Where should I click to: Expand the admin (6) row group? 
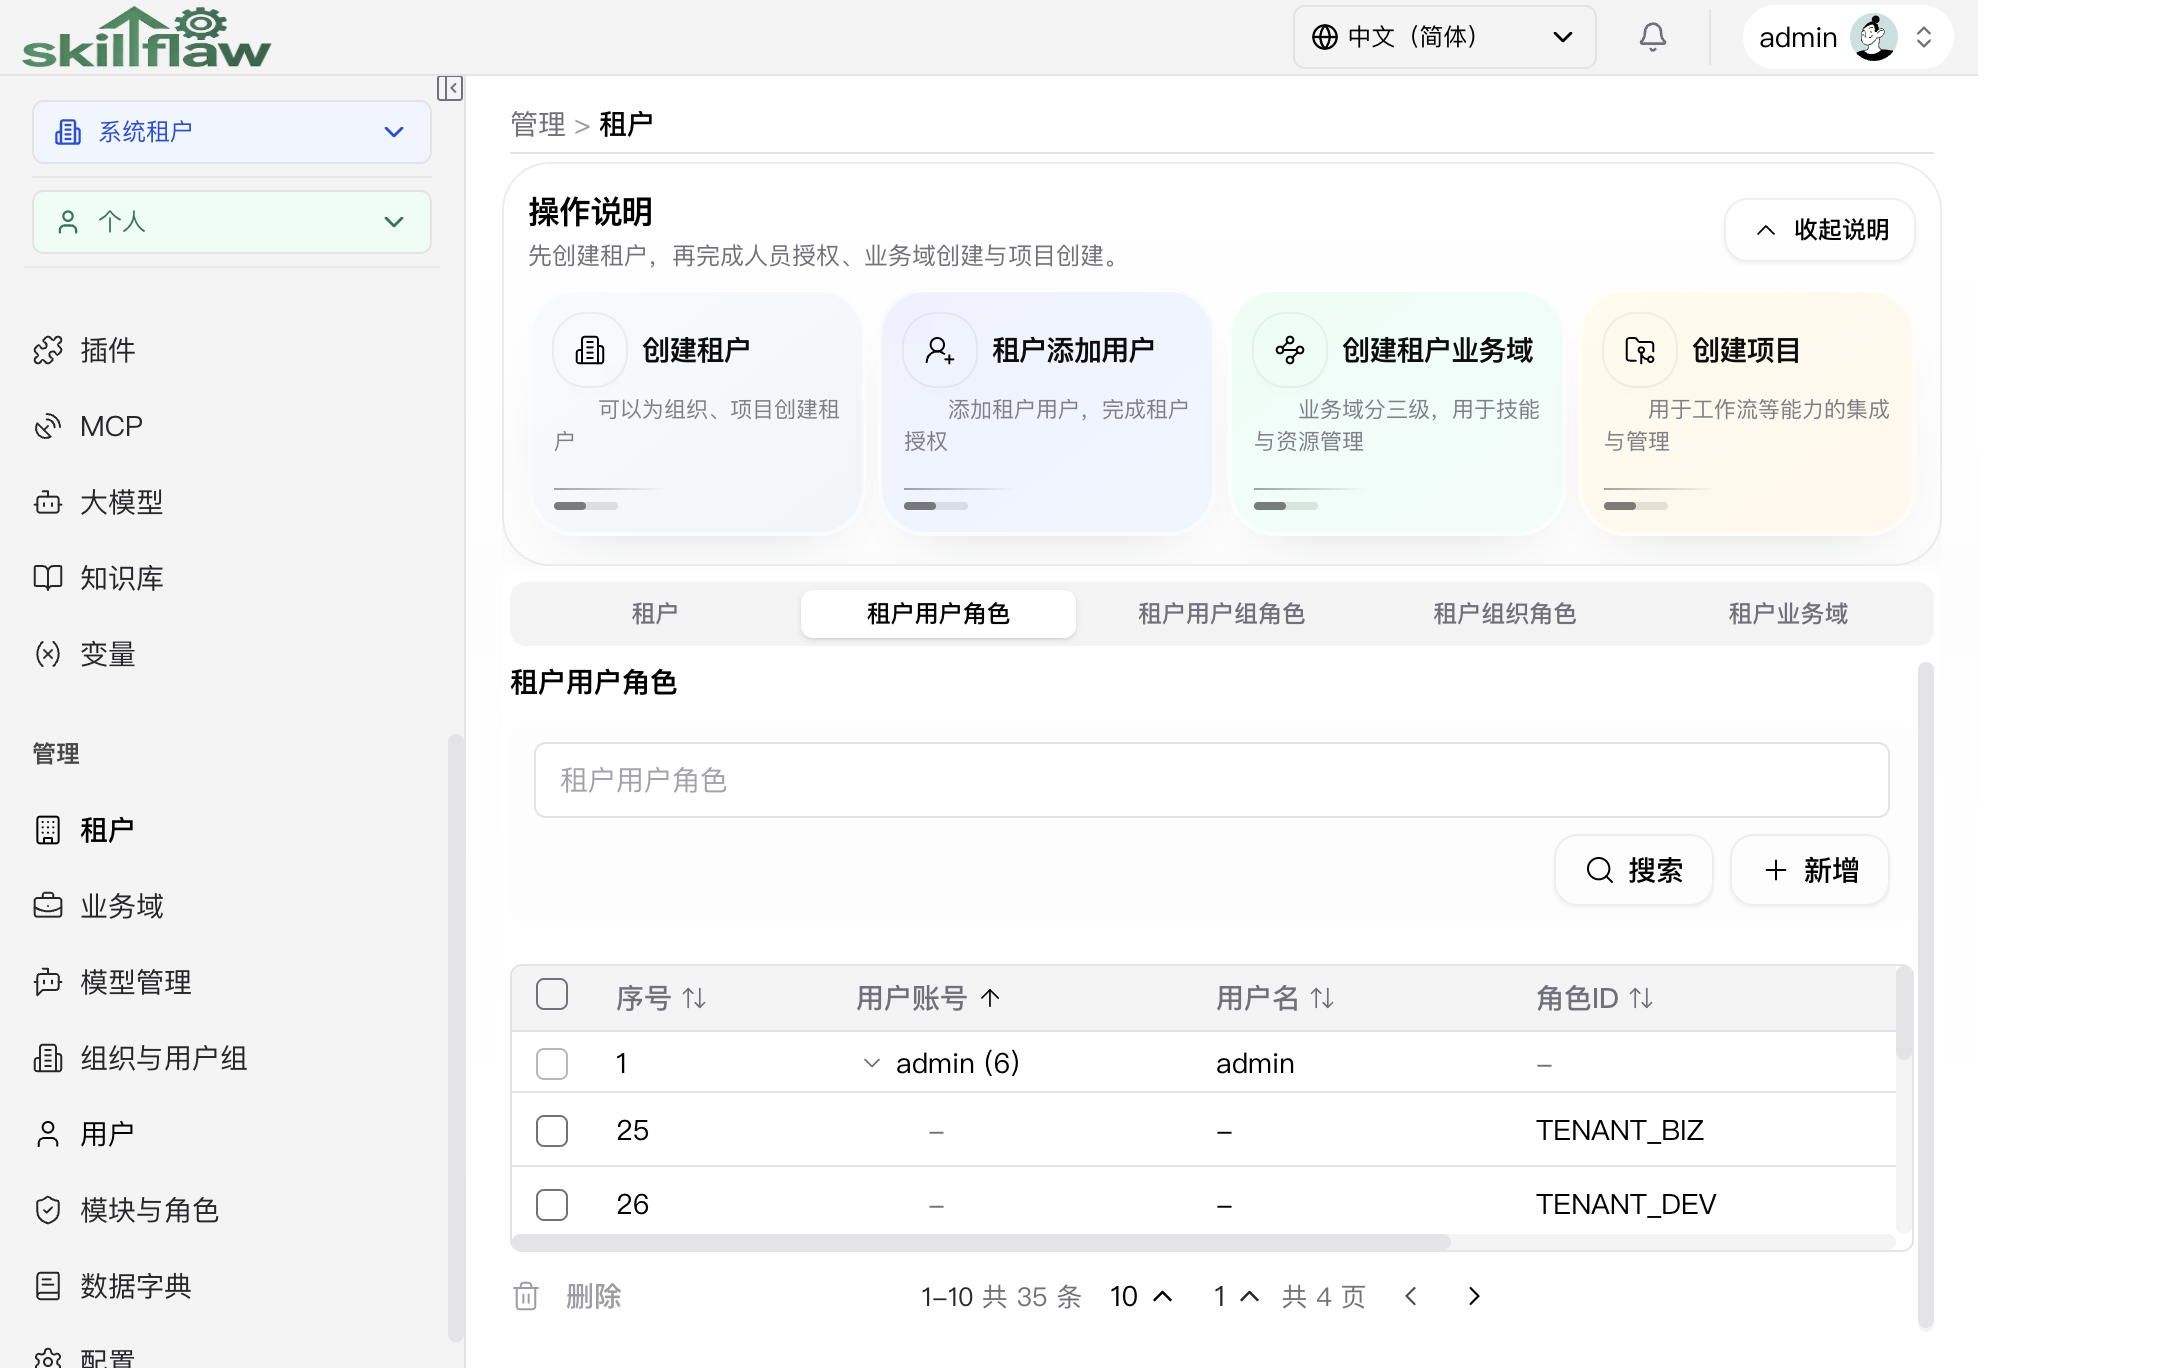[872, 1063]
